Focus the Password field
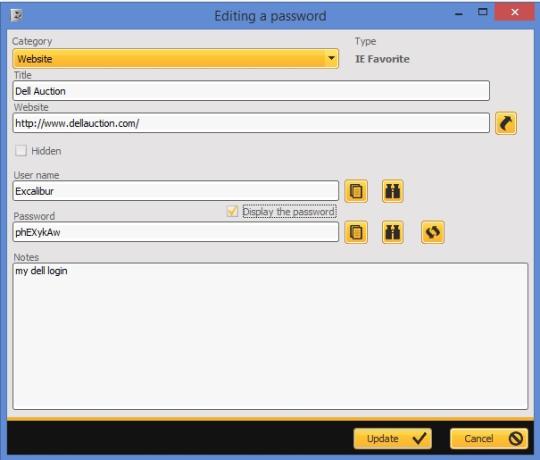Viewport: 540px width, 460px height. (x=176, y=232)
